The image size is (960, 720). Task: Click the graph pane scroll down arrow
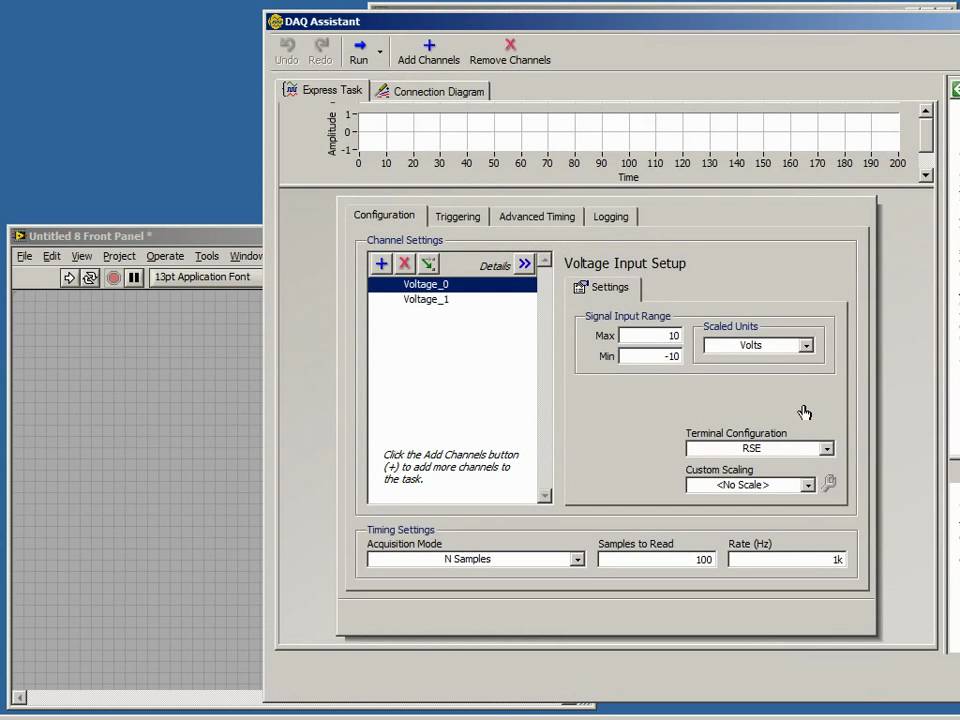click(926, 175)
